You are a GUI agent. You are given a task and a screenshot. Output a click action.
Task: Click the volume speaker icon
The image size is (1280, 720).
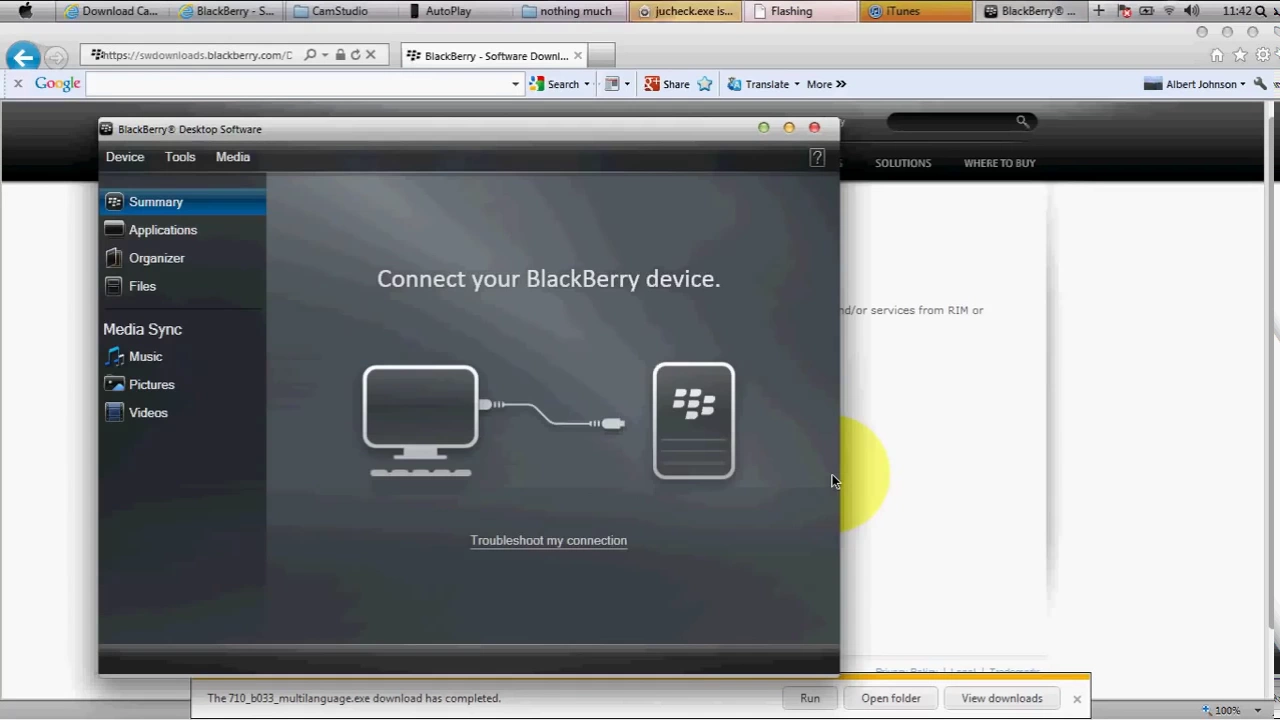(1192, 11)
